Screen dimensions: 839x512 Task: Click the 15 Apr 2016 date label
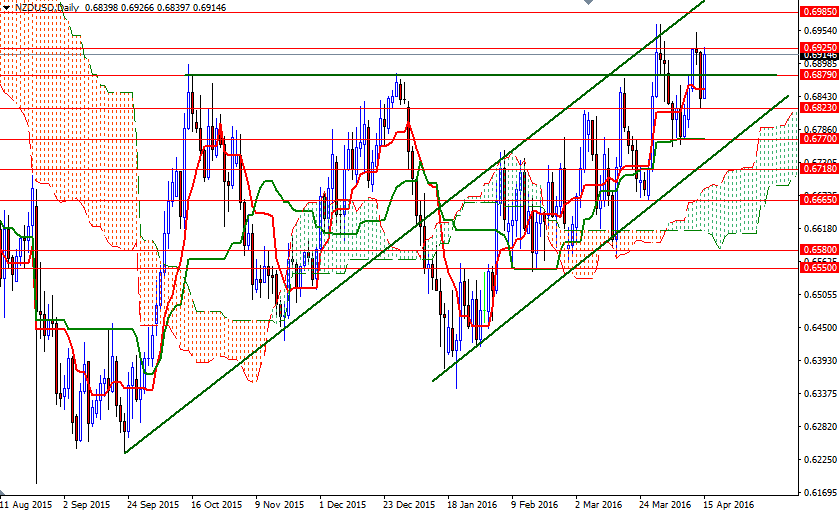pyautogui.click(x=728, y=505)
